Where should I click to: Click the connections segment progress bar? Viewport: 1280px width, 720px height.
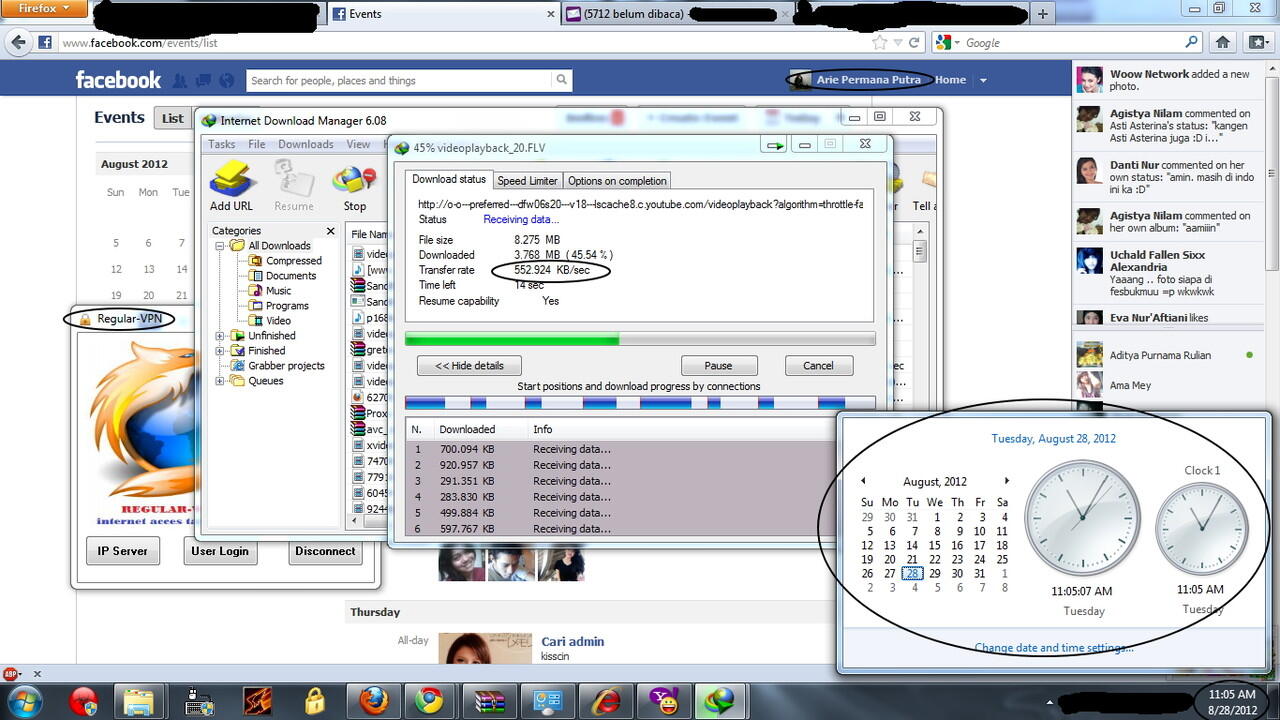640,403
